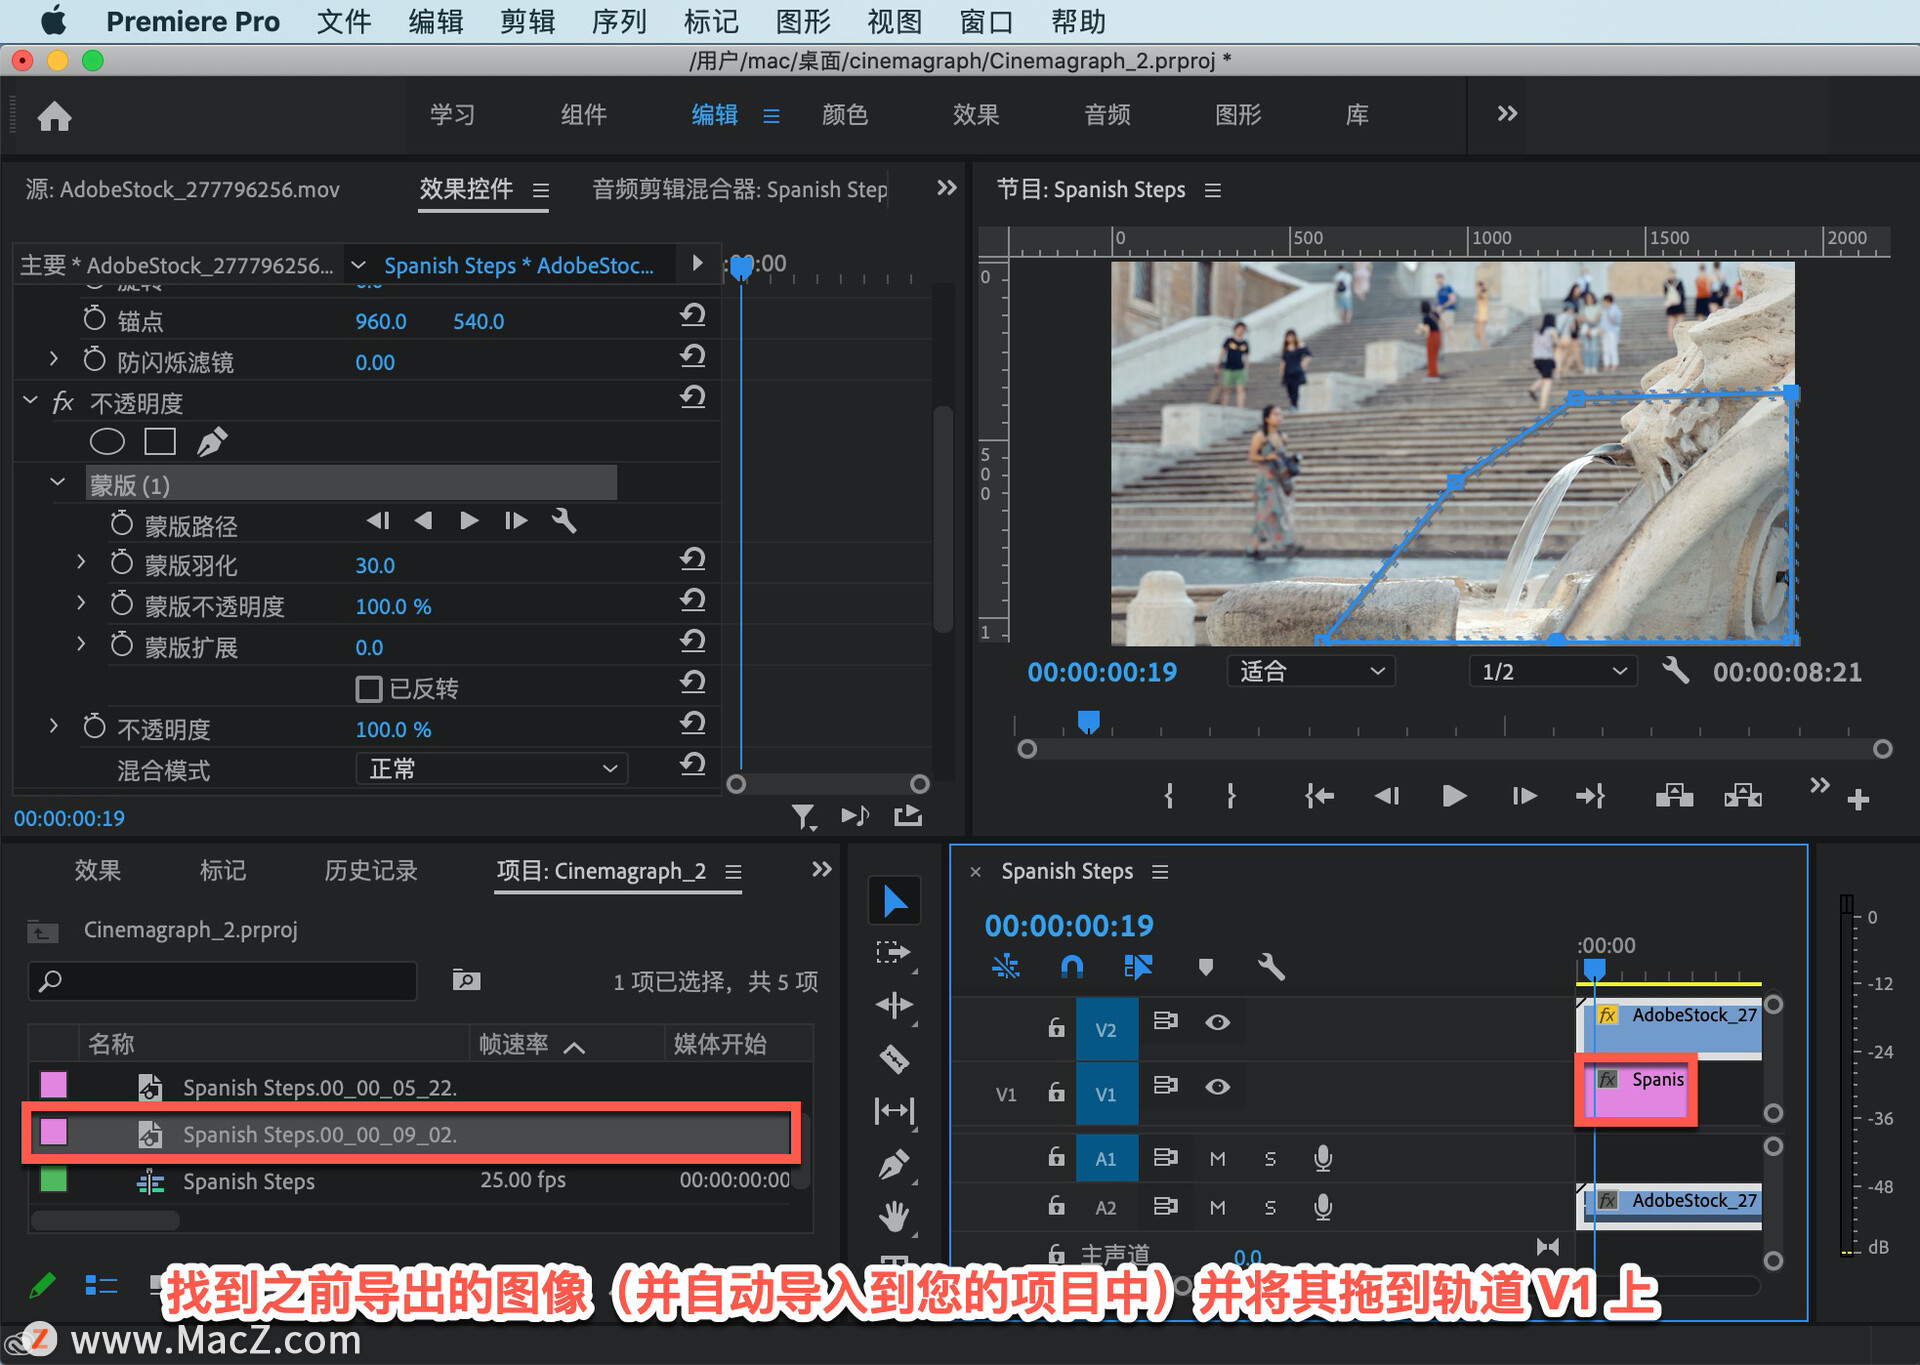Reset 蒙版羽化 value
Viewport: 1920px width, 1365px height.
(693, 561)
